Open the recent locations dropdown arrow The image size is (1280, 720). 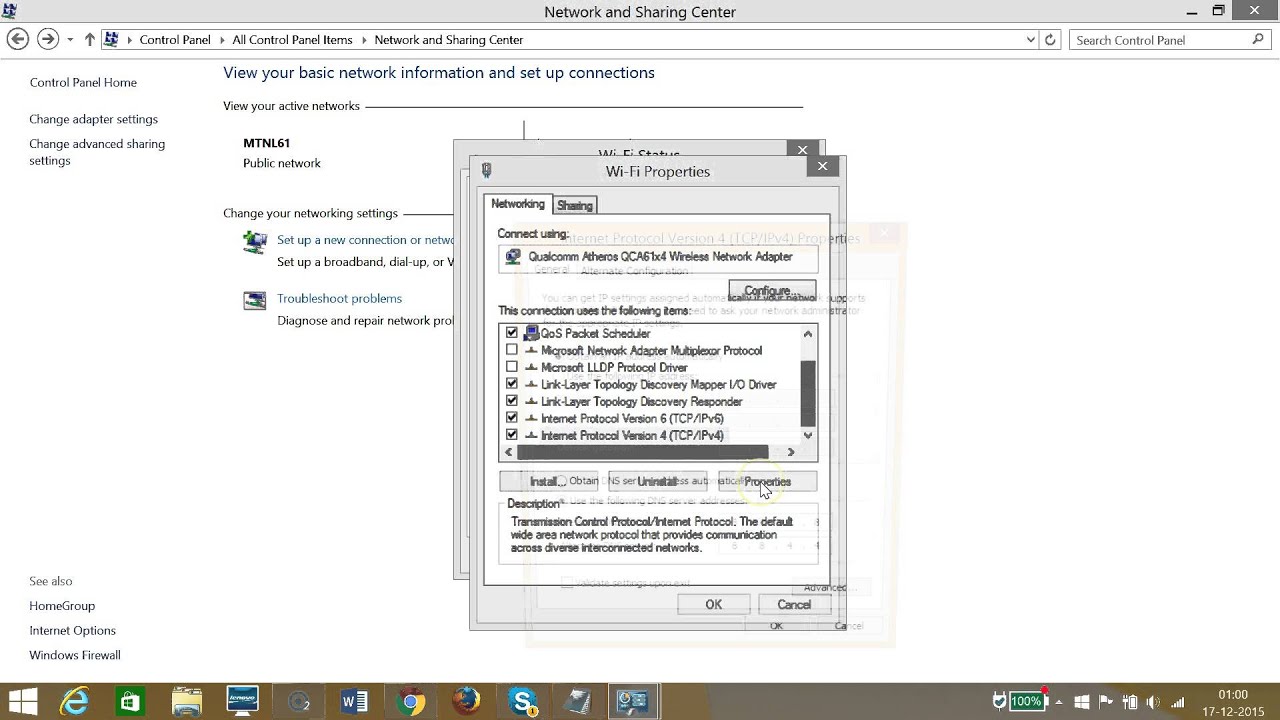(70, 40)
